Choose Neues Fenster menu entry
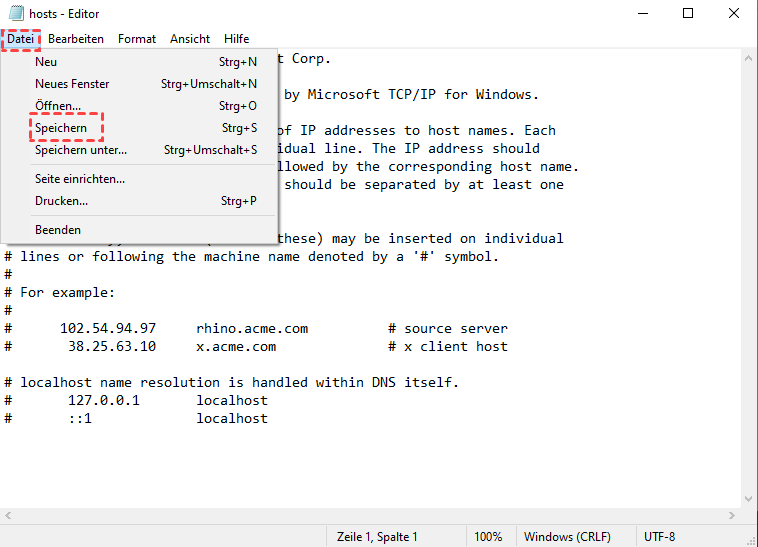Image resolution: width=758 pixels, height=547 pixels. tap(72, 84)
